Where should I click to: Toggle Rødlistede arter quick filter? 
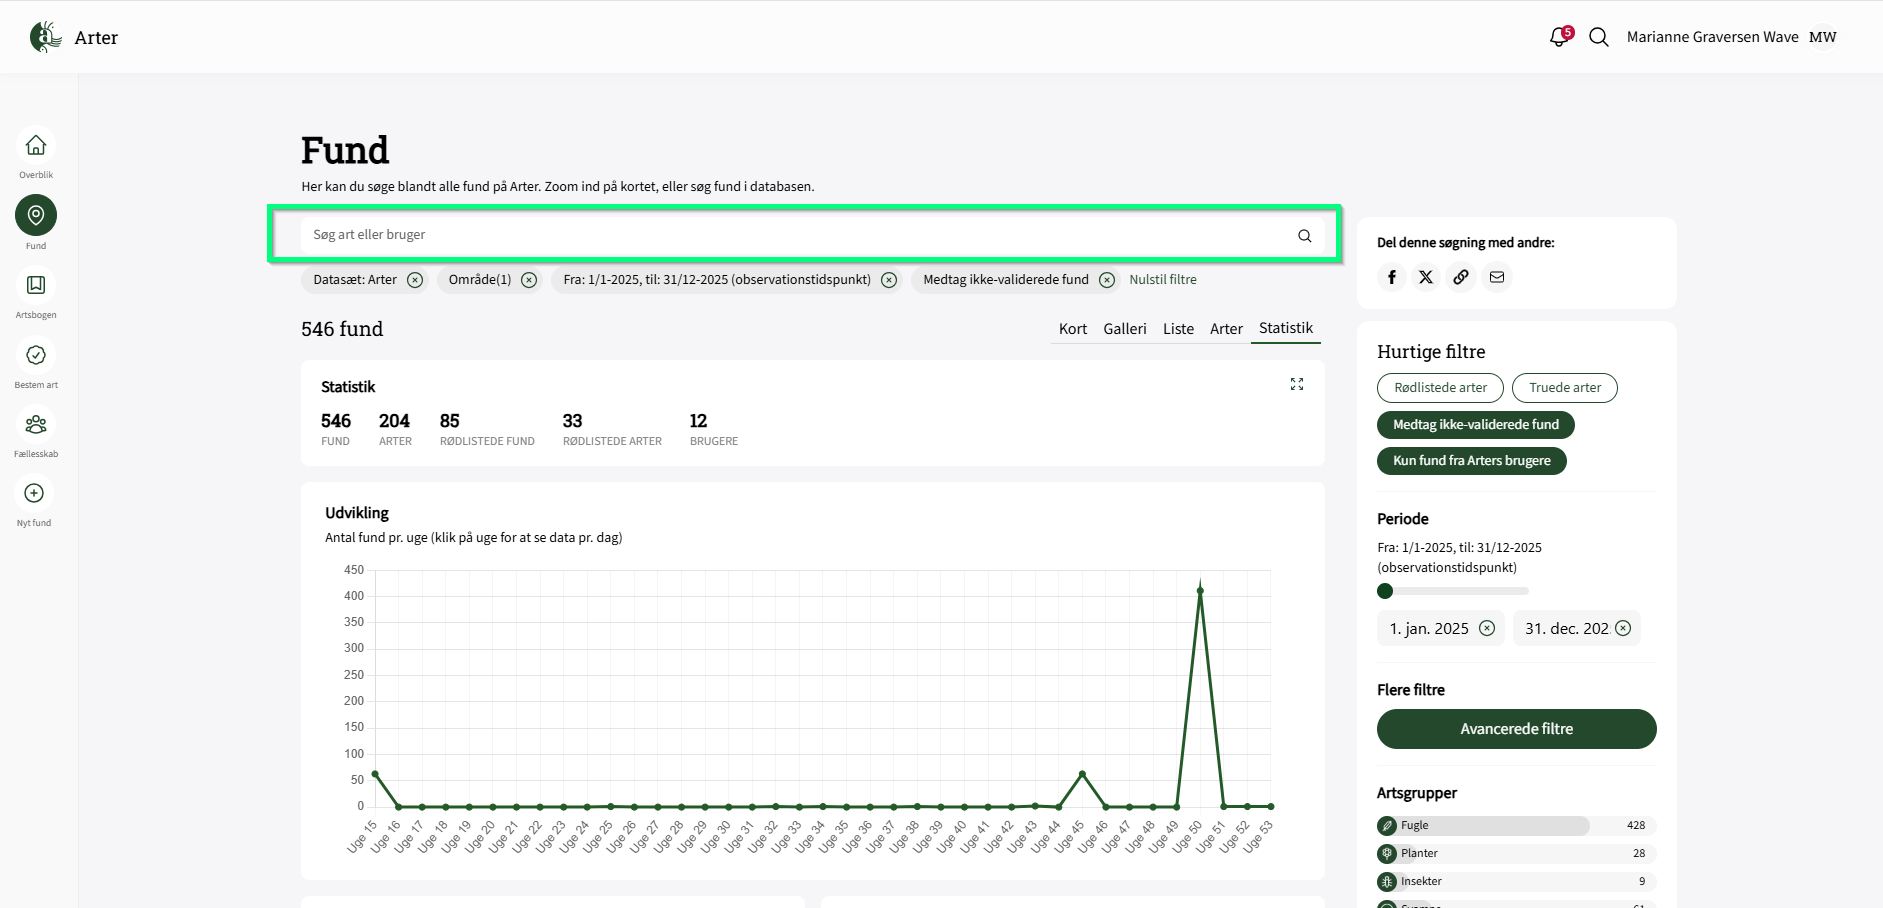1440,388
